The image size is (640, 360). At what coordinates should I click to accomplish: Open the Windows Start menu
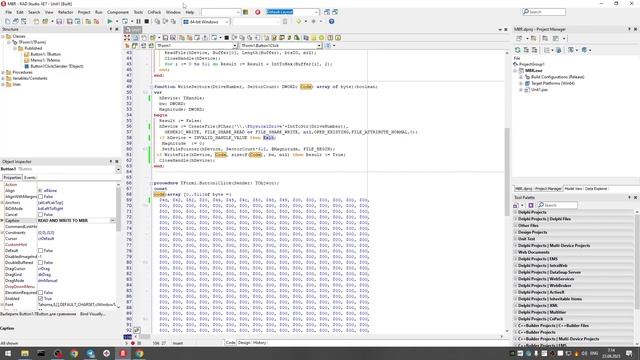point(8,353)
